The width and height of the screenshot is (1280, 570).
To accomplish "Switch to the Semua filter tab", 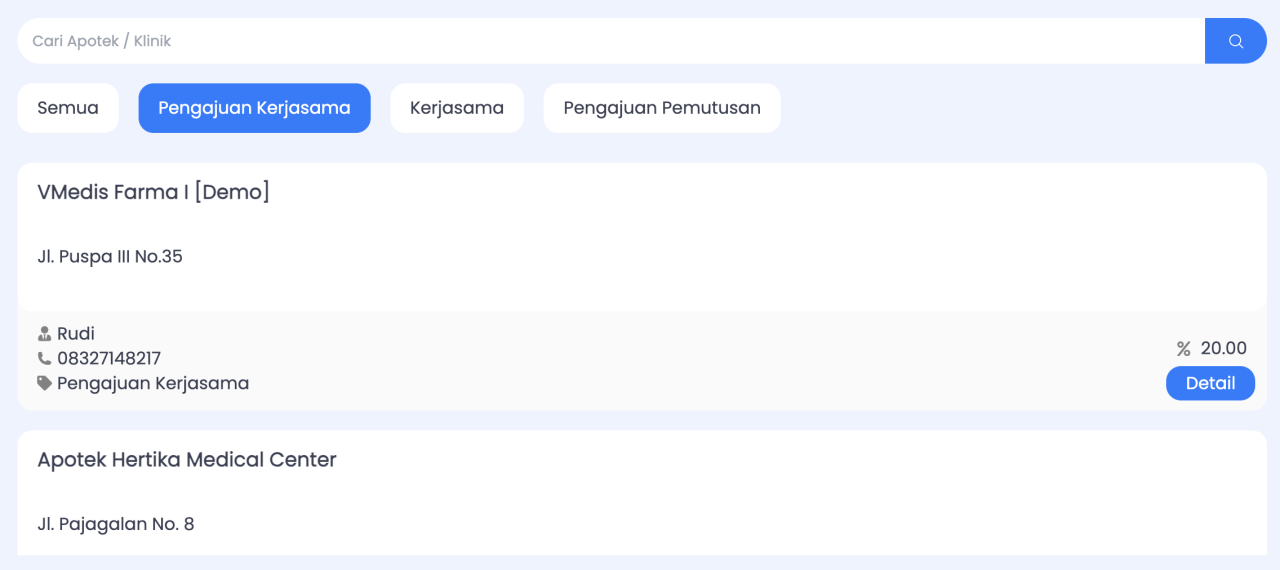I will [68, 108].
